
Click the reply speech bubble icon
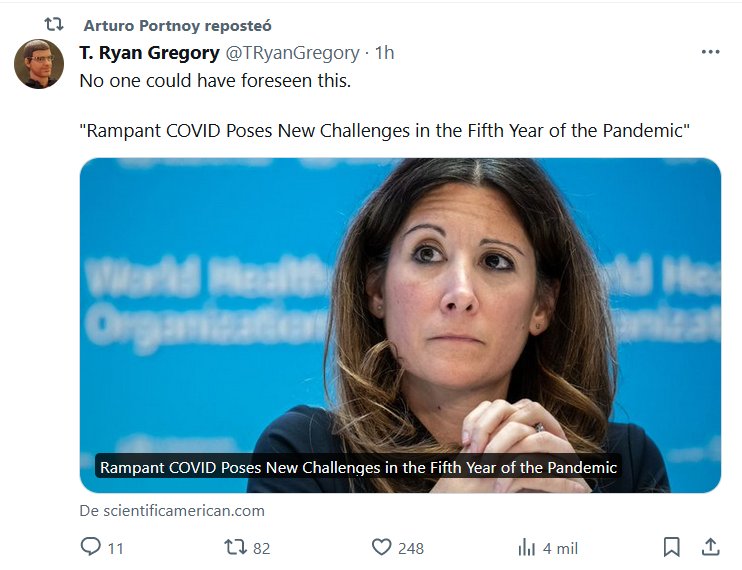91,547
